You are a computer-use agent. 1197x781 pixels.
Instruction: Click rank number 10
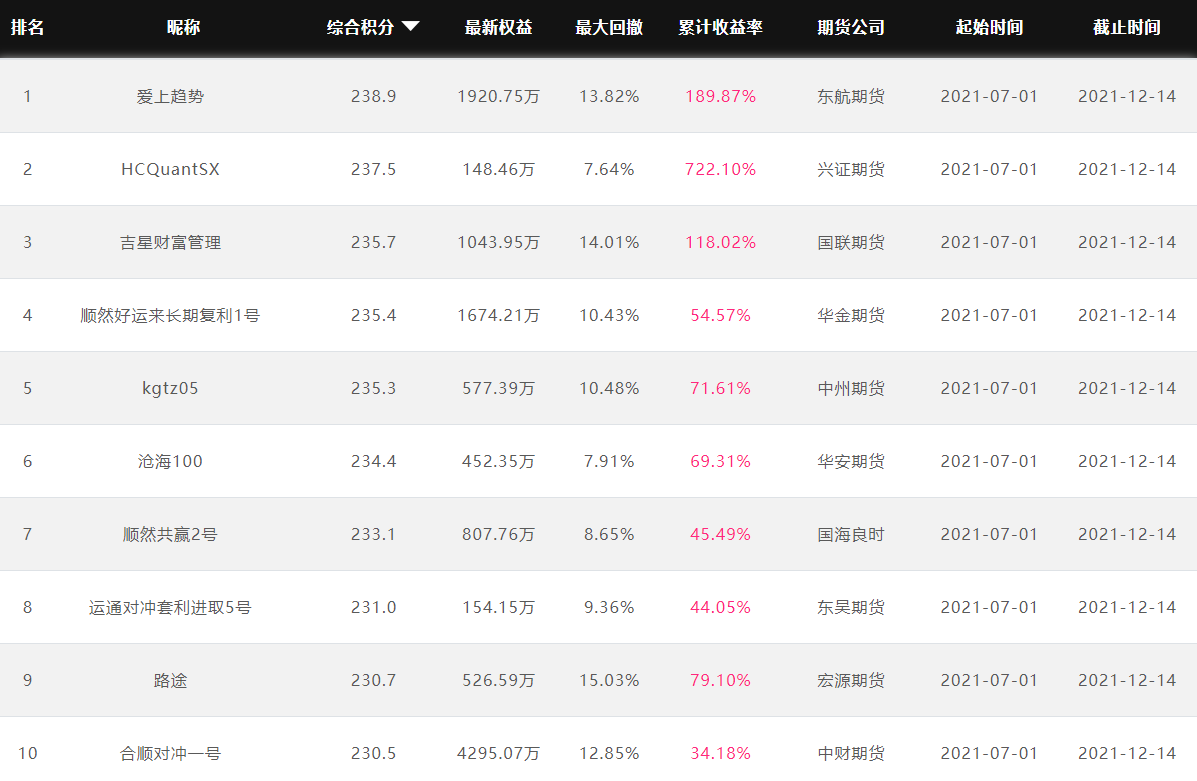pyautogui.click(x=27, y=754)
